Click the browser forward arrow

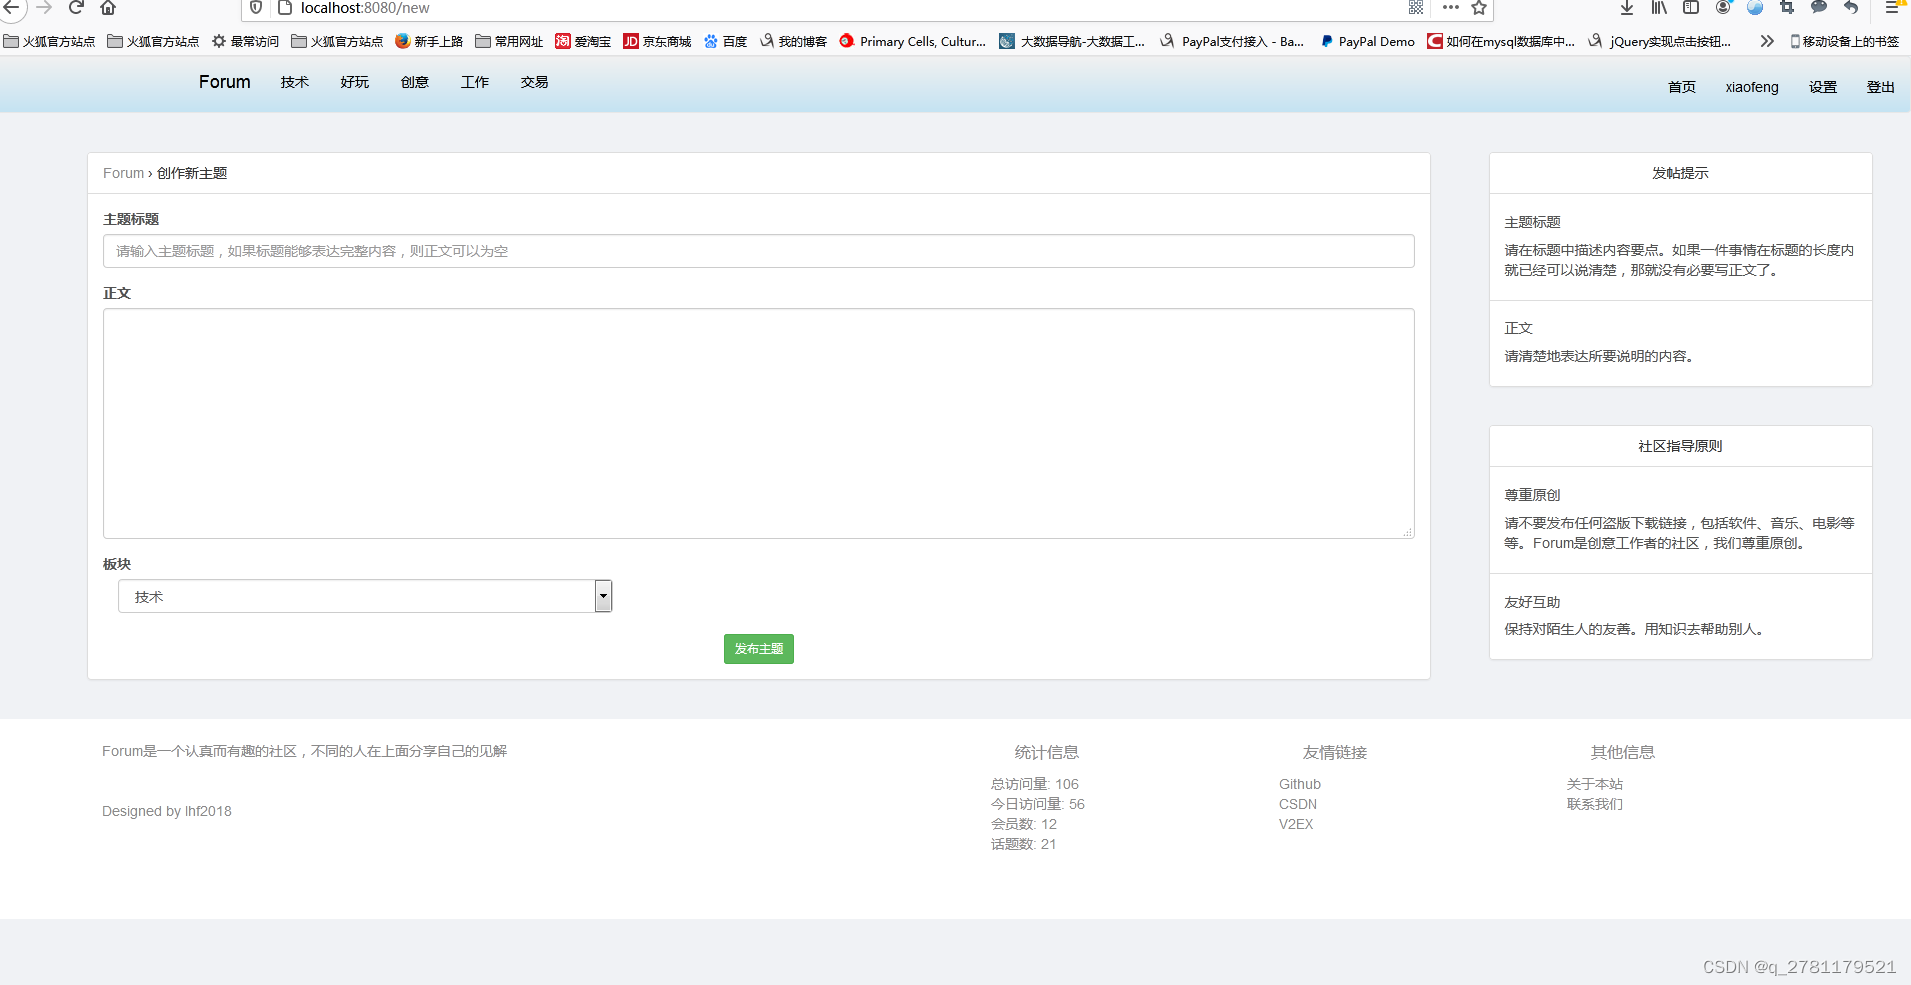(44, 8)
